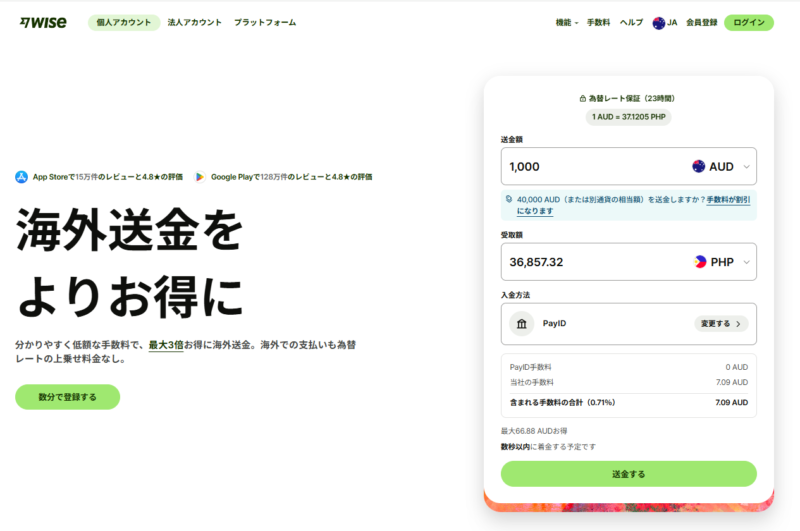Click the PayID手数料 row text
The height and width of the screenshot is (531, 800).
tap(530, 367)
